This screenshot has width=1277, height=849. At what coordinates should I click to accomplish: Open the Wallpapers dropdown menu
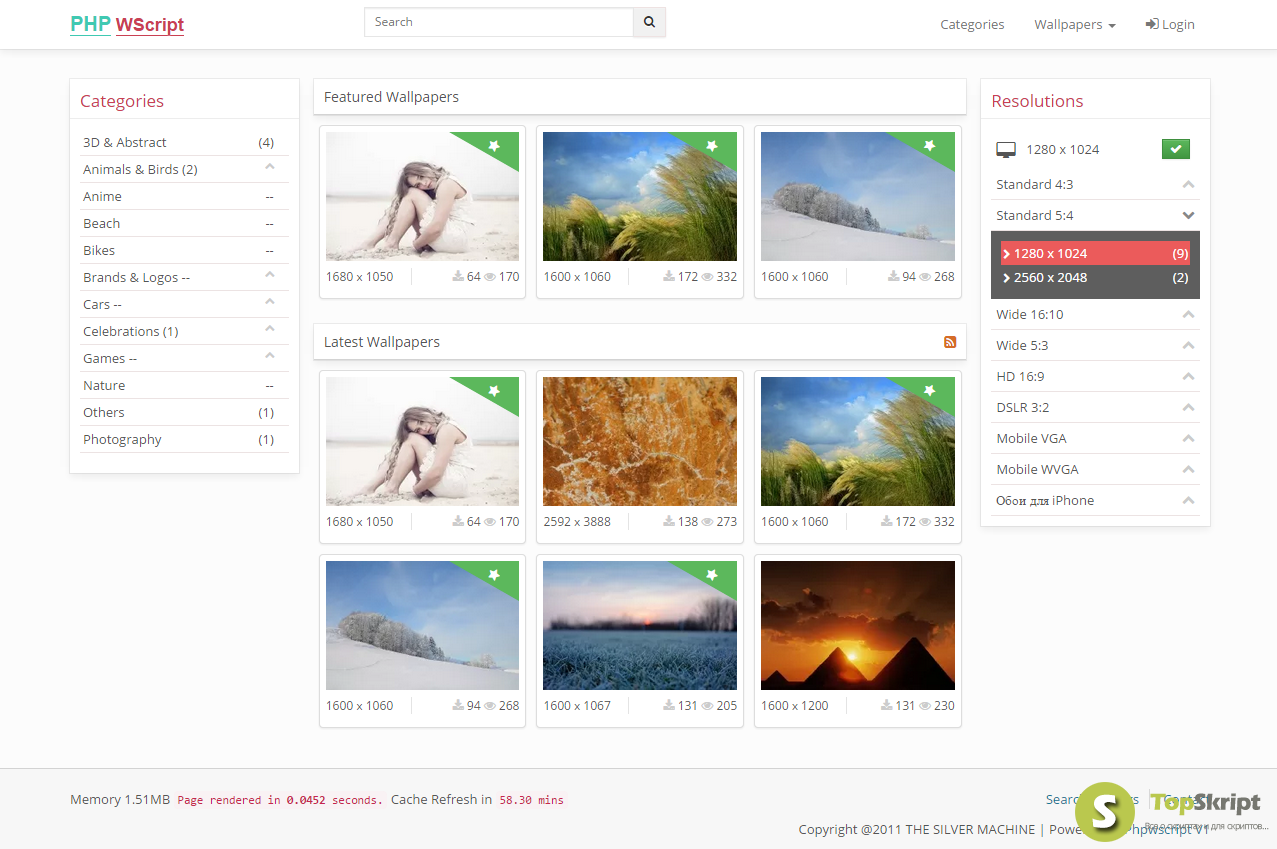(1075, 24)
